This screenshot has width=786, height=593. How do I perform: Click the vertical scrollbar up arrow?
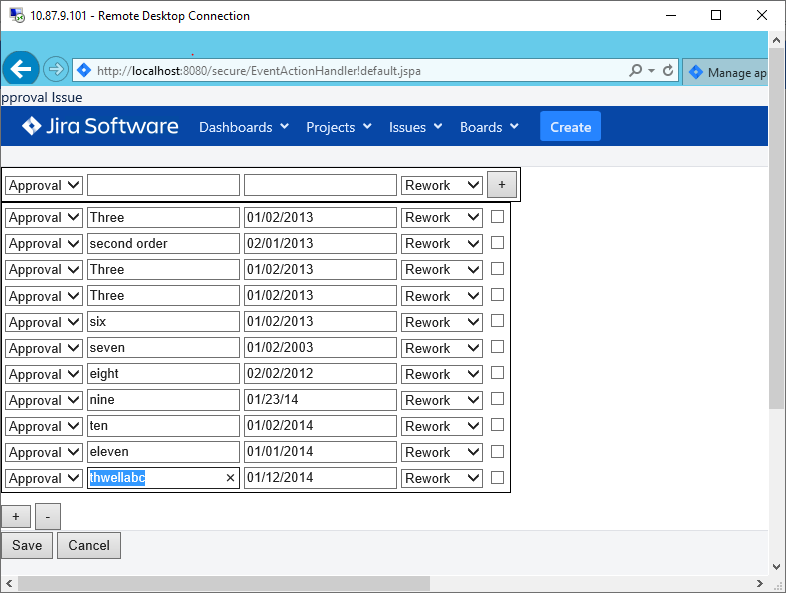(776, 40)
